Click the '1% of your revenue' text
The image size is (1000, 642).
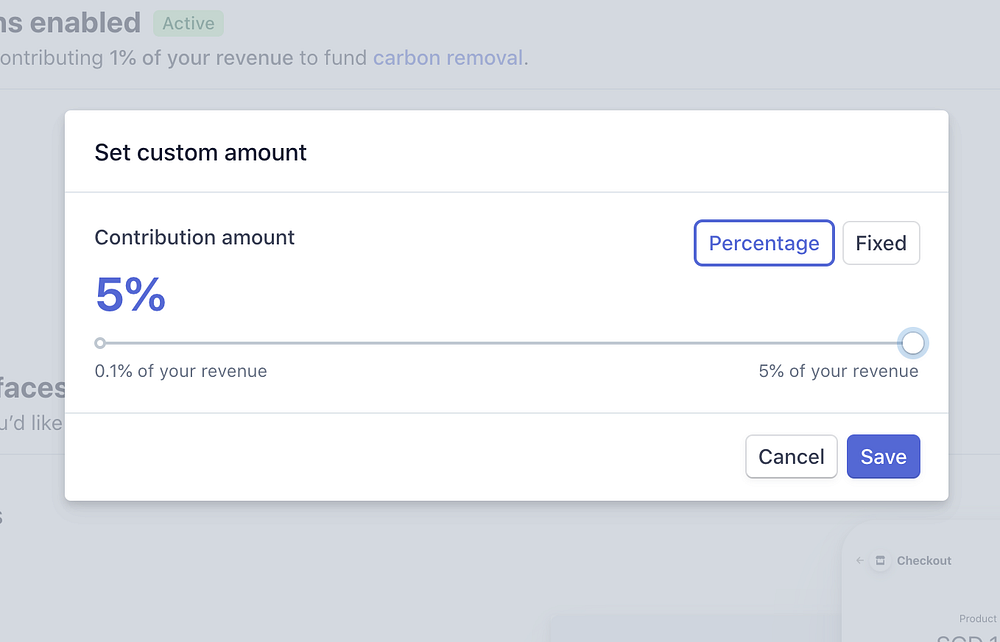(x=201, y=57)
